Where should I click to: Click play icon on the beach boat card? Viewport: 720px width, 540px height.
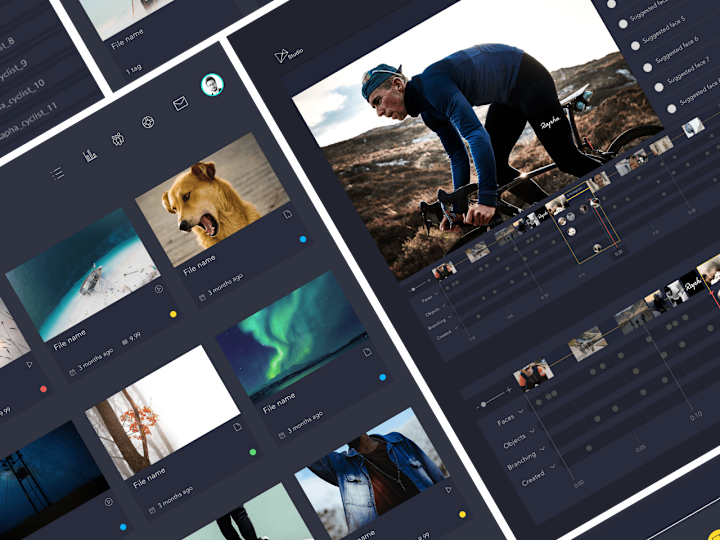[x=158, y=289]
